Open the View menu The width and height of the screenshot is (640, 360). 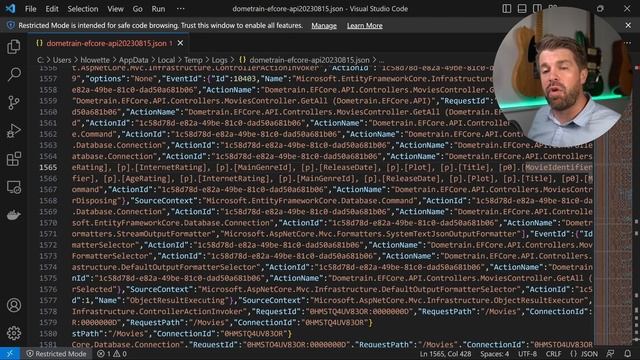pyautogui.click(x=116, y=9)
